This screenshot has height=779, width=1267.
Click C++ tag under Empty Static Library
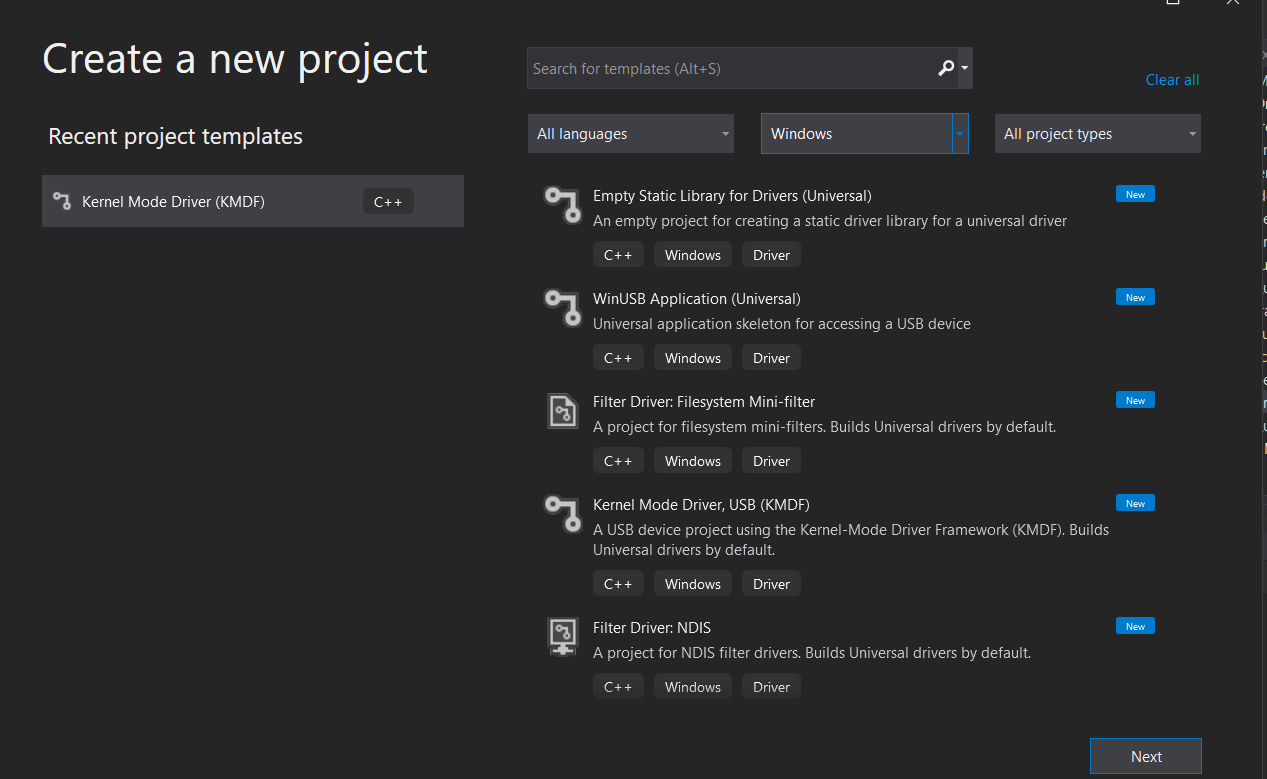(x=618, y=255)
